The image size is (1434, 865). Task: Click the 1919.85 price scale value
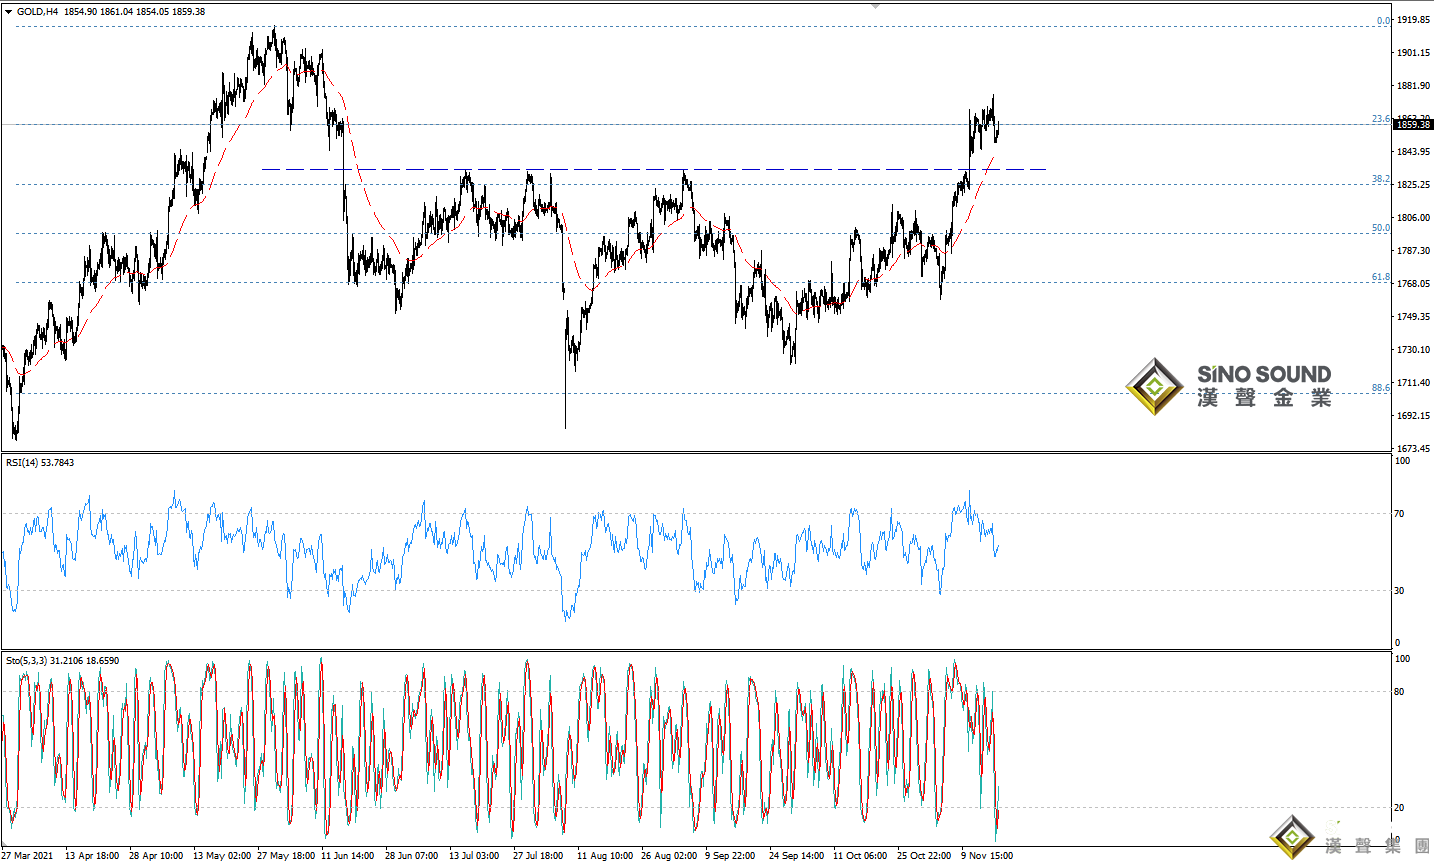[1413, 19]
